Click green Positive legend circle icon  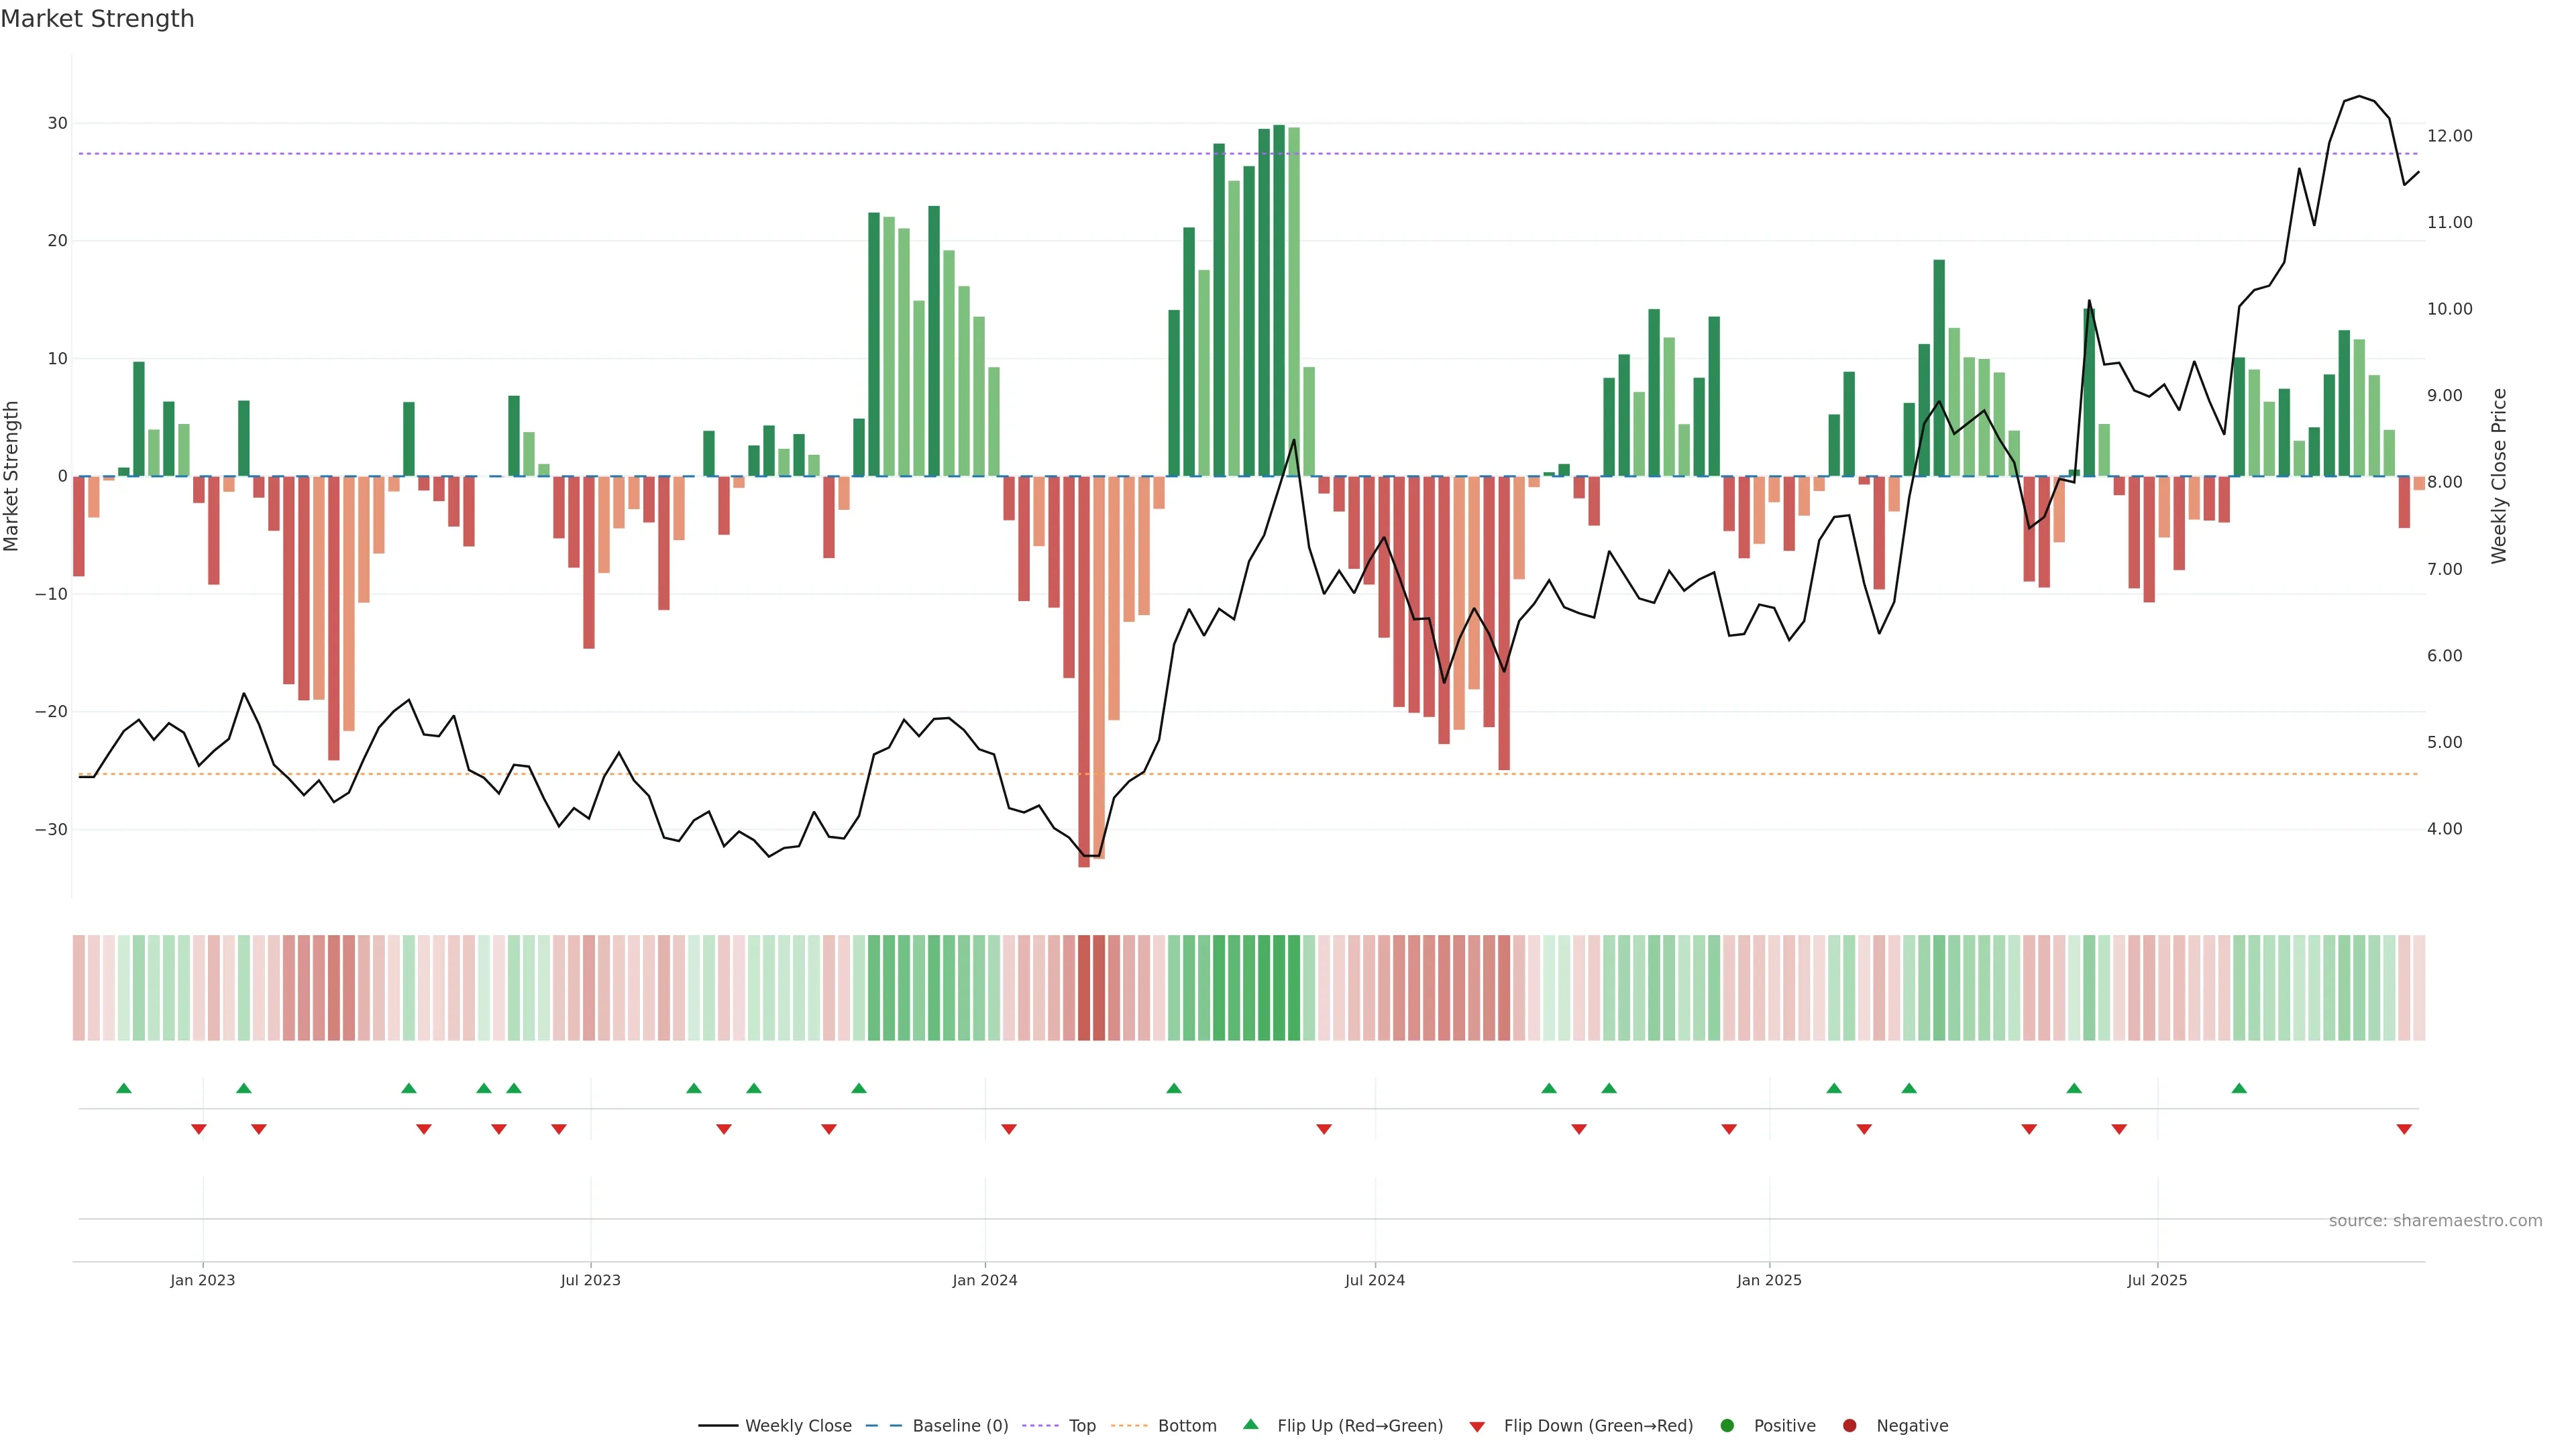point(1727,1426)
